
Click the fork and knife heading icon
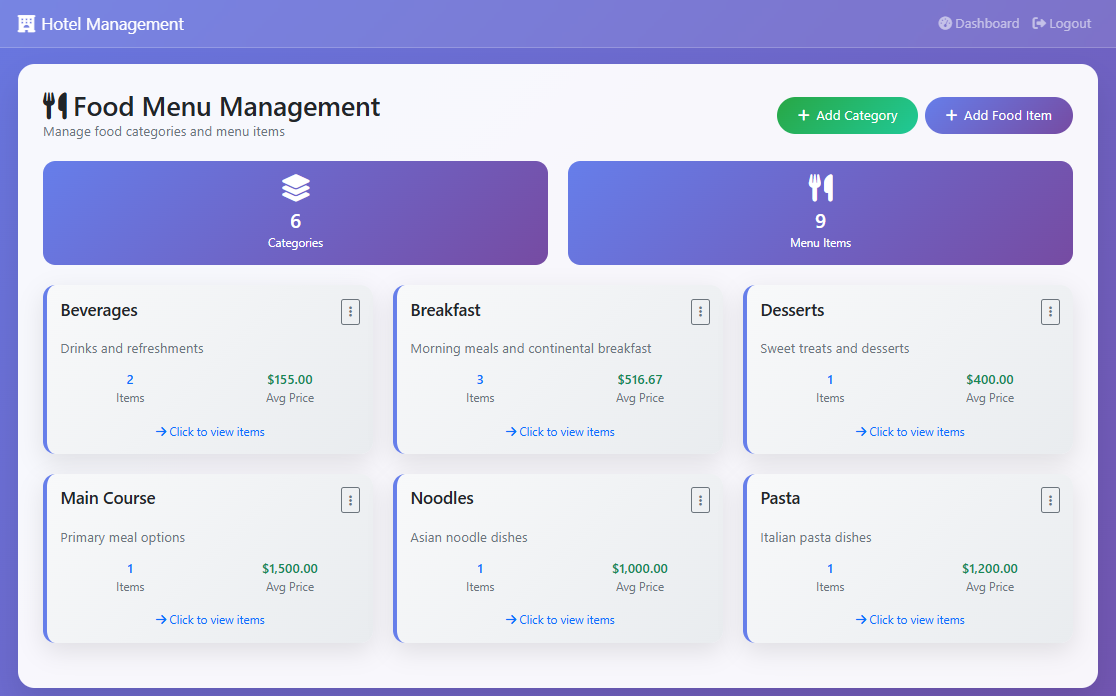55,106
